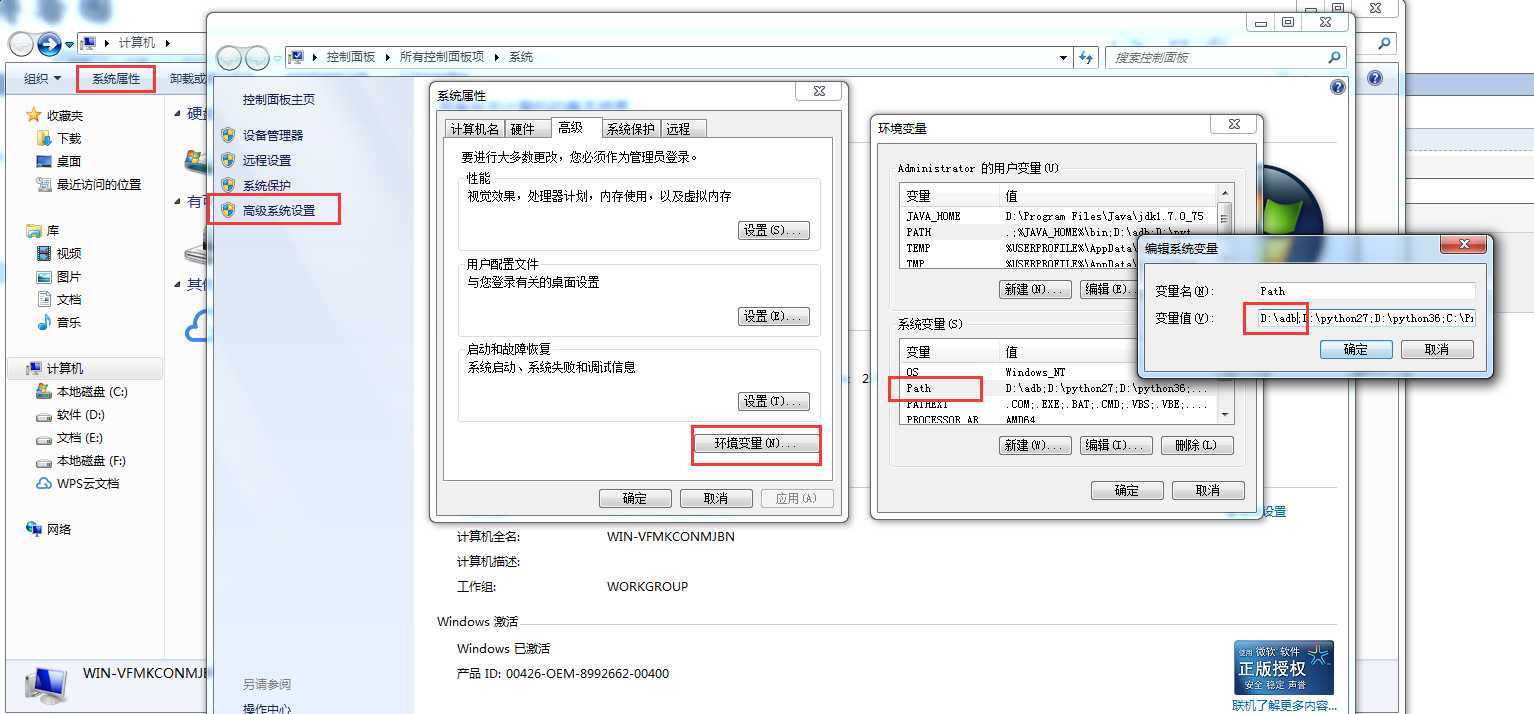Open 控制面板主页 link

click(279, 99)
